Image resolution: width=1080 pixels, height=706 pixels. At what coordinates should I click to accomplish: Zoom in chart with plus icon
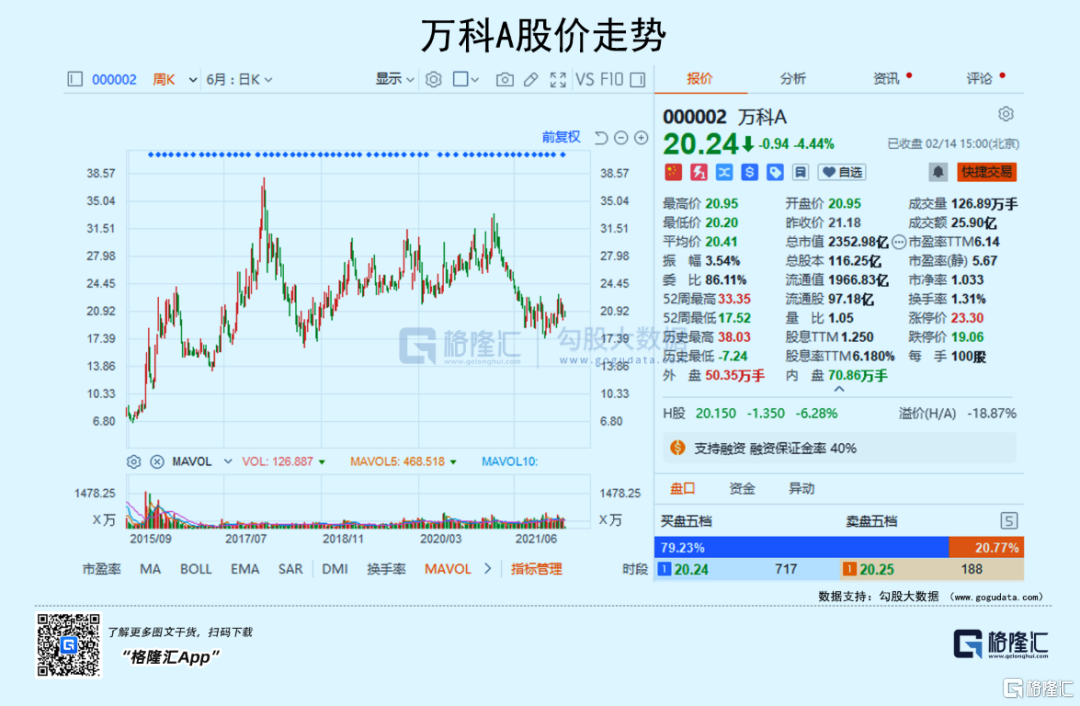641,138
